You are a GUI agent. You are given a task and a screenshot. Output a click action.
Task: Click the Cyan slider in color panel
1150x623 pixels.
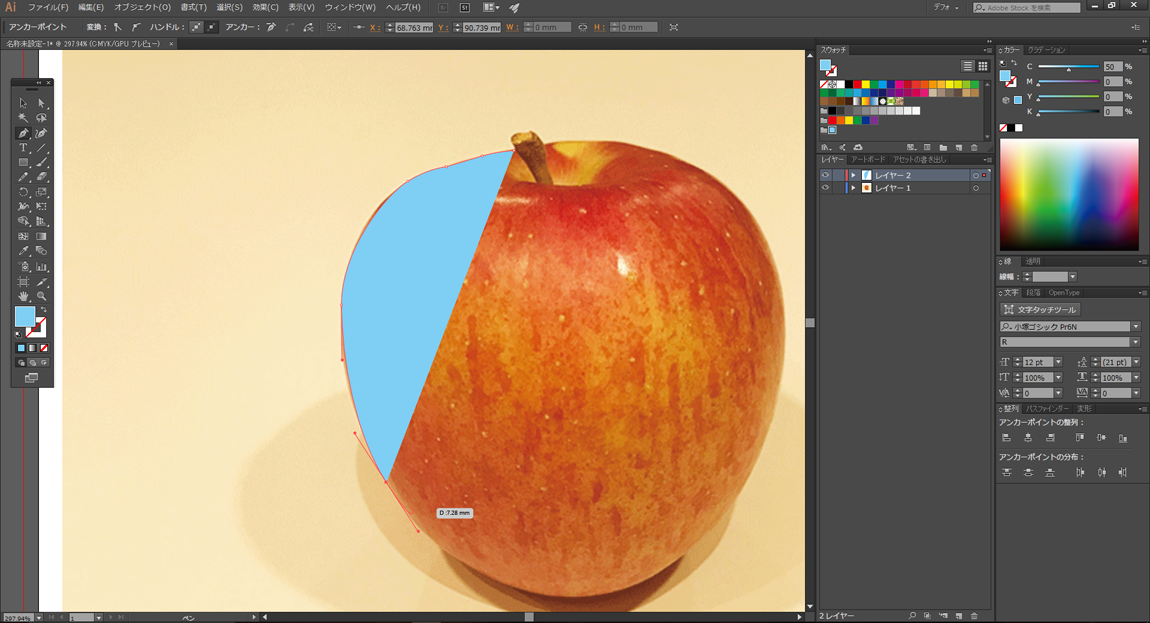(1068, 67)
